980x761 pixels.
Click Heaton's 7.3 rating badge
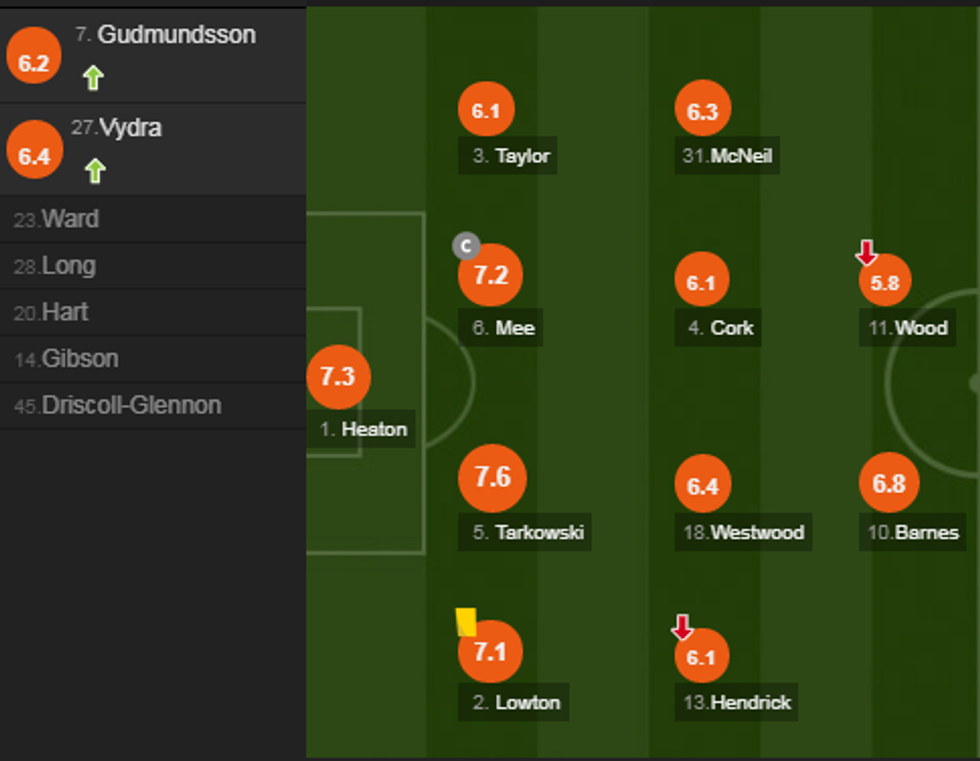[x=338, y=377]
